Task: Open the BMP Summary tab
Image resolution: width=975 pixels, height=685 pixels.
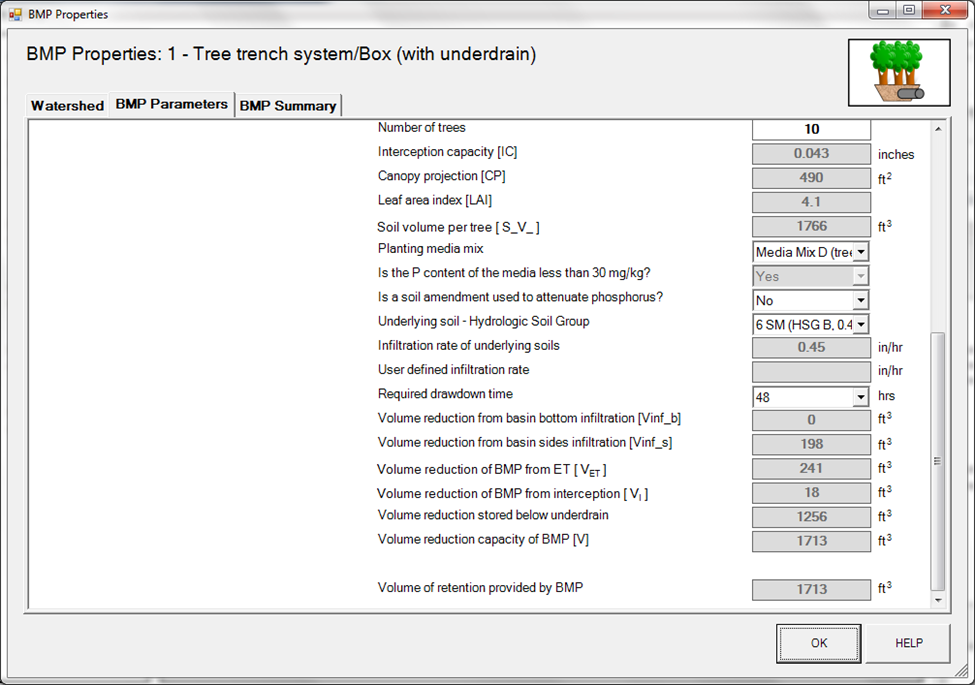Action: (x=288, y=106)
